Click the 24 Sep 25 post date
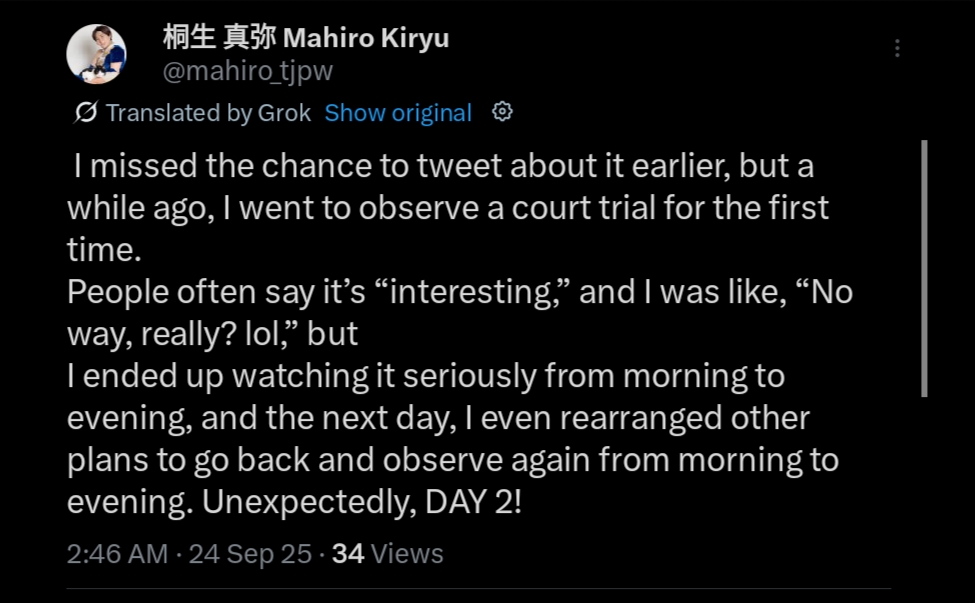 (x=250, y=553)
